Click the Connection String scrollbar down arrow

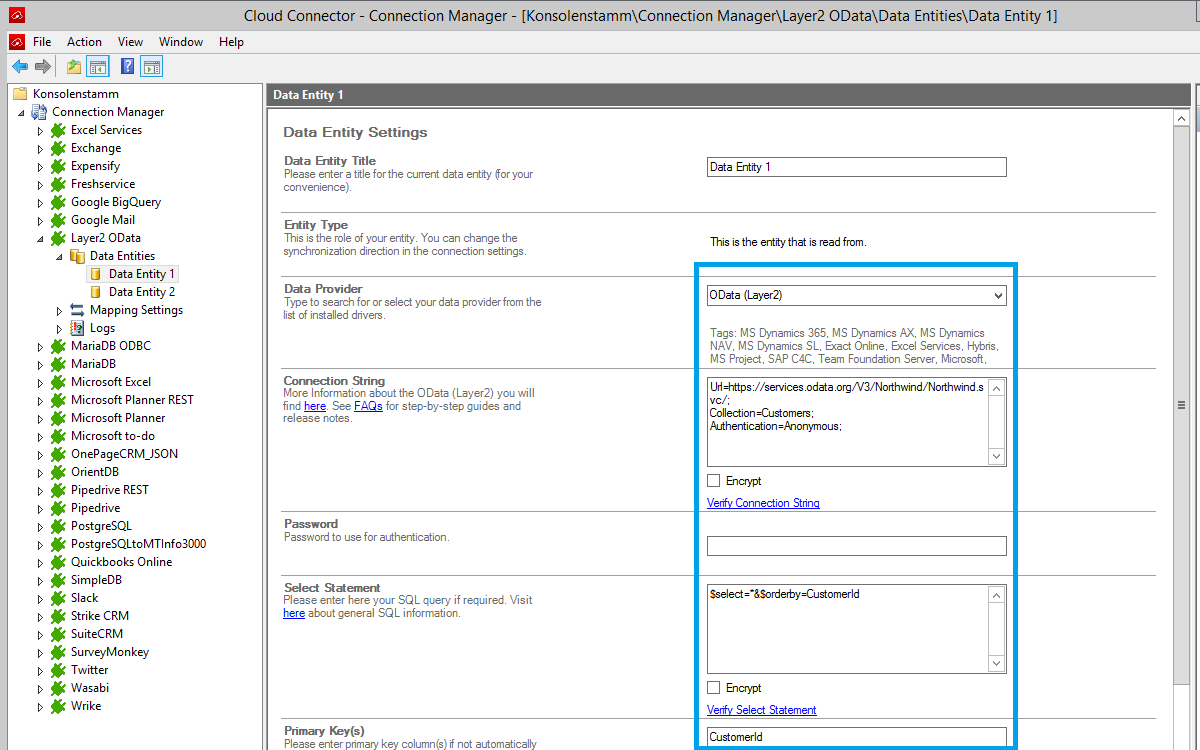tap(996, 457)
